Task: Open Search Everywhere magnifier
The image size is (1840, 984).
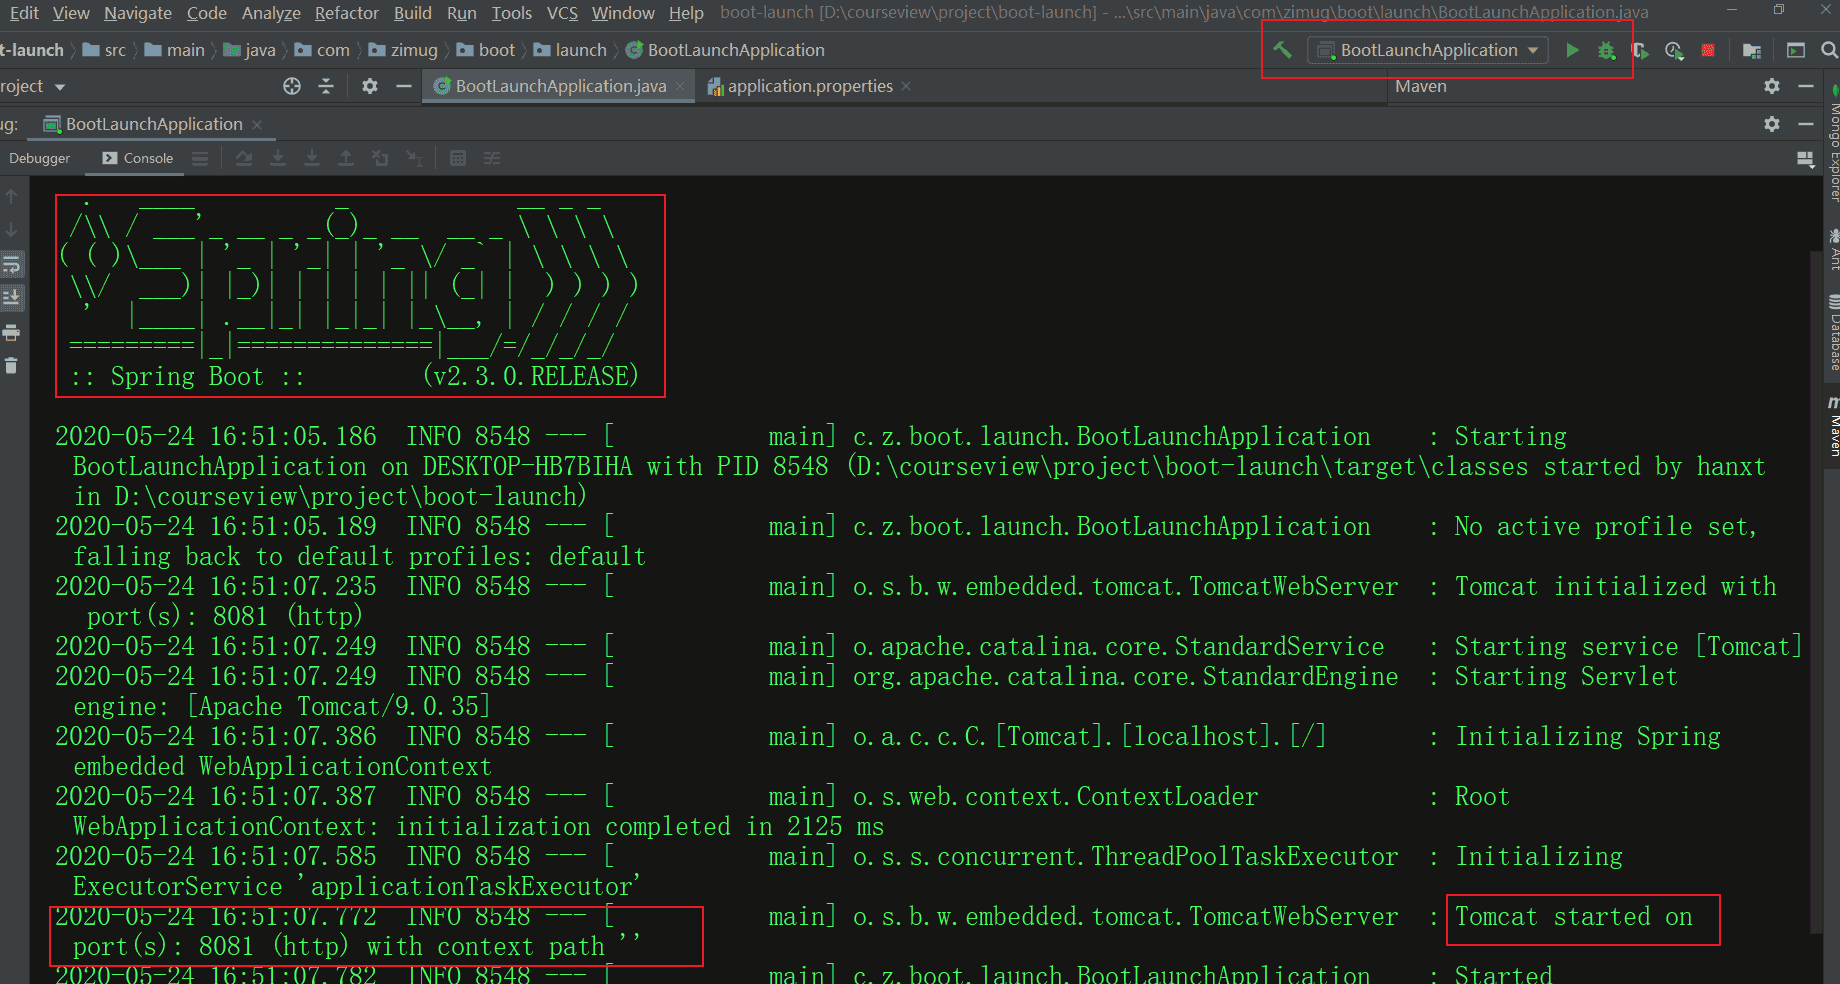Action: tap(1829, 50)
